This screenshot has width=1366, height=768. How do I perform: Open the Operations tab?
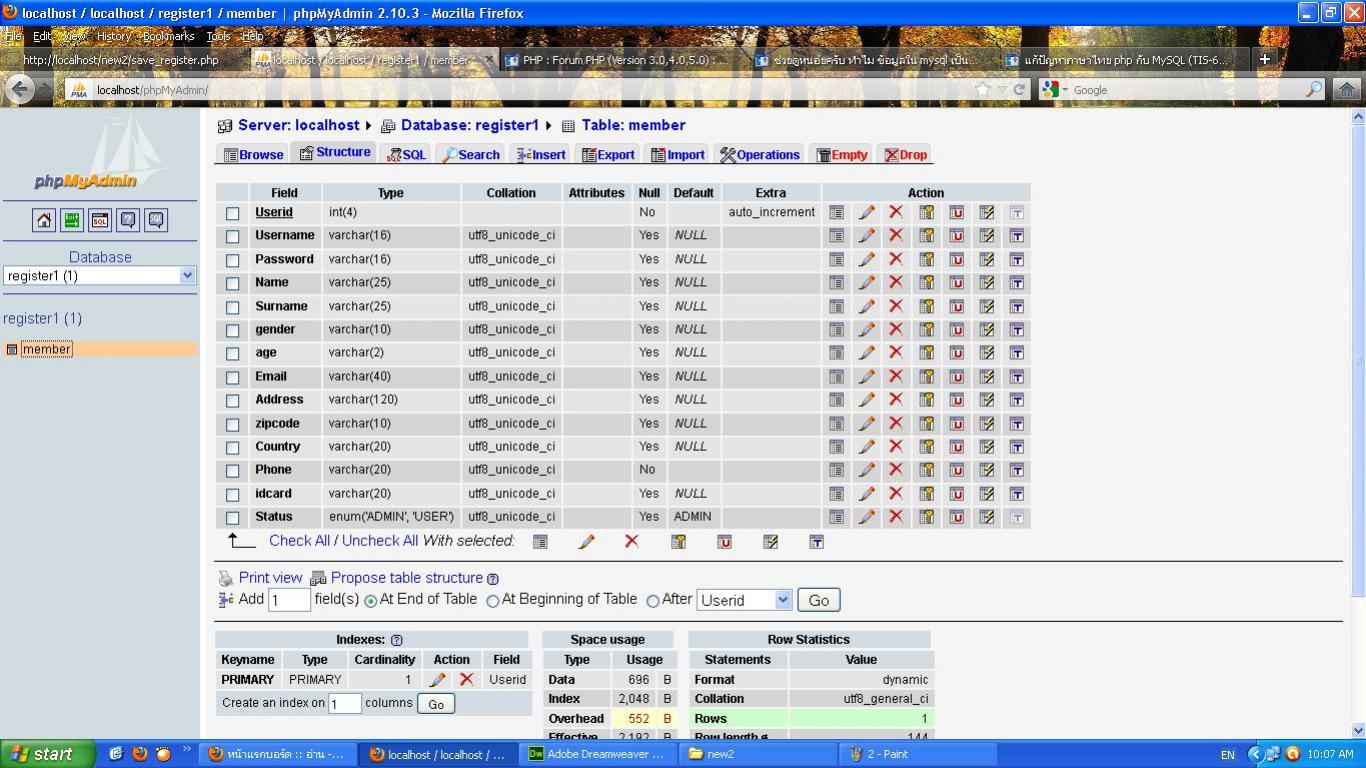[760, 155]
